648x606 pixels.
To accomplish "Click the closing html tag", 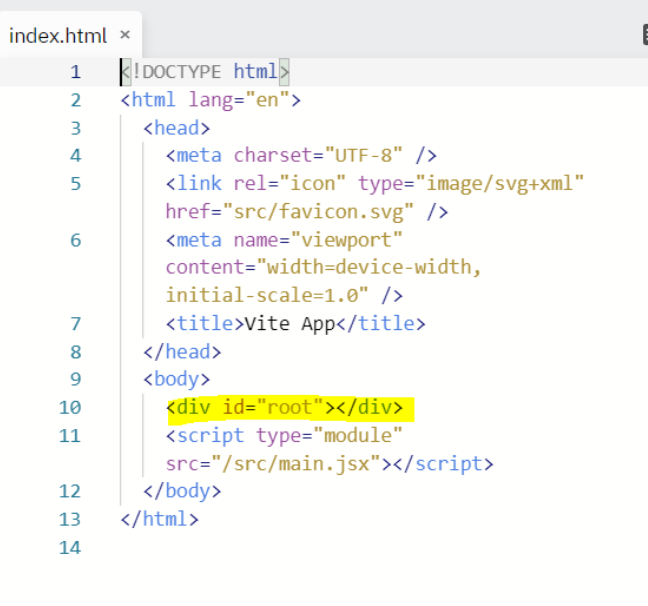I will coord(159,519).
